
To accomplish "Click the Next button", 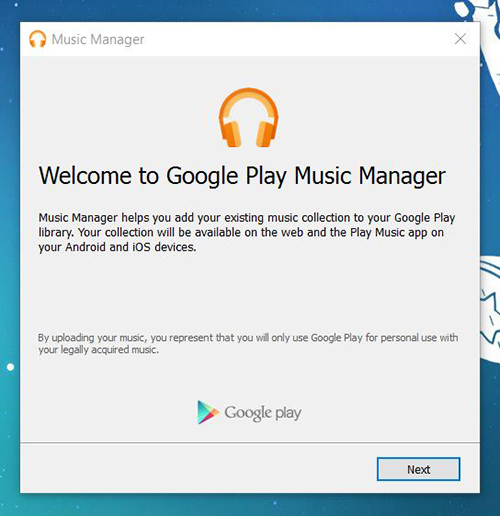I will (x=418, y=469).
